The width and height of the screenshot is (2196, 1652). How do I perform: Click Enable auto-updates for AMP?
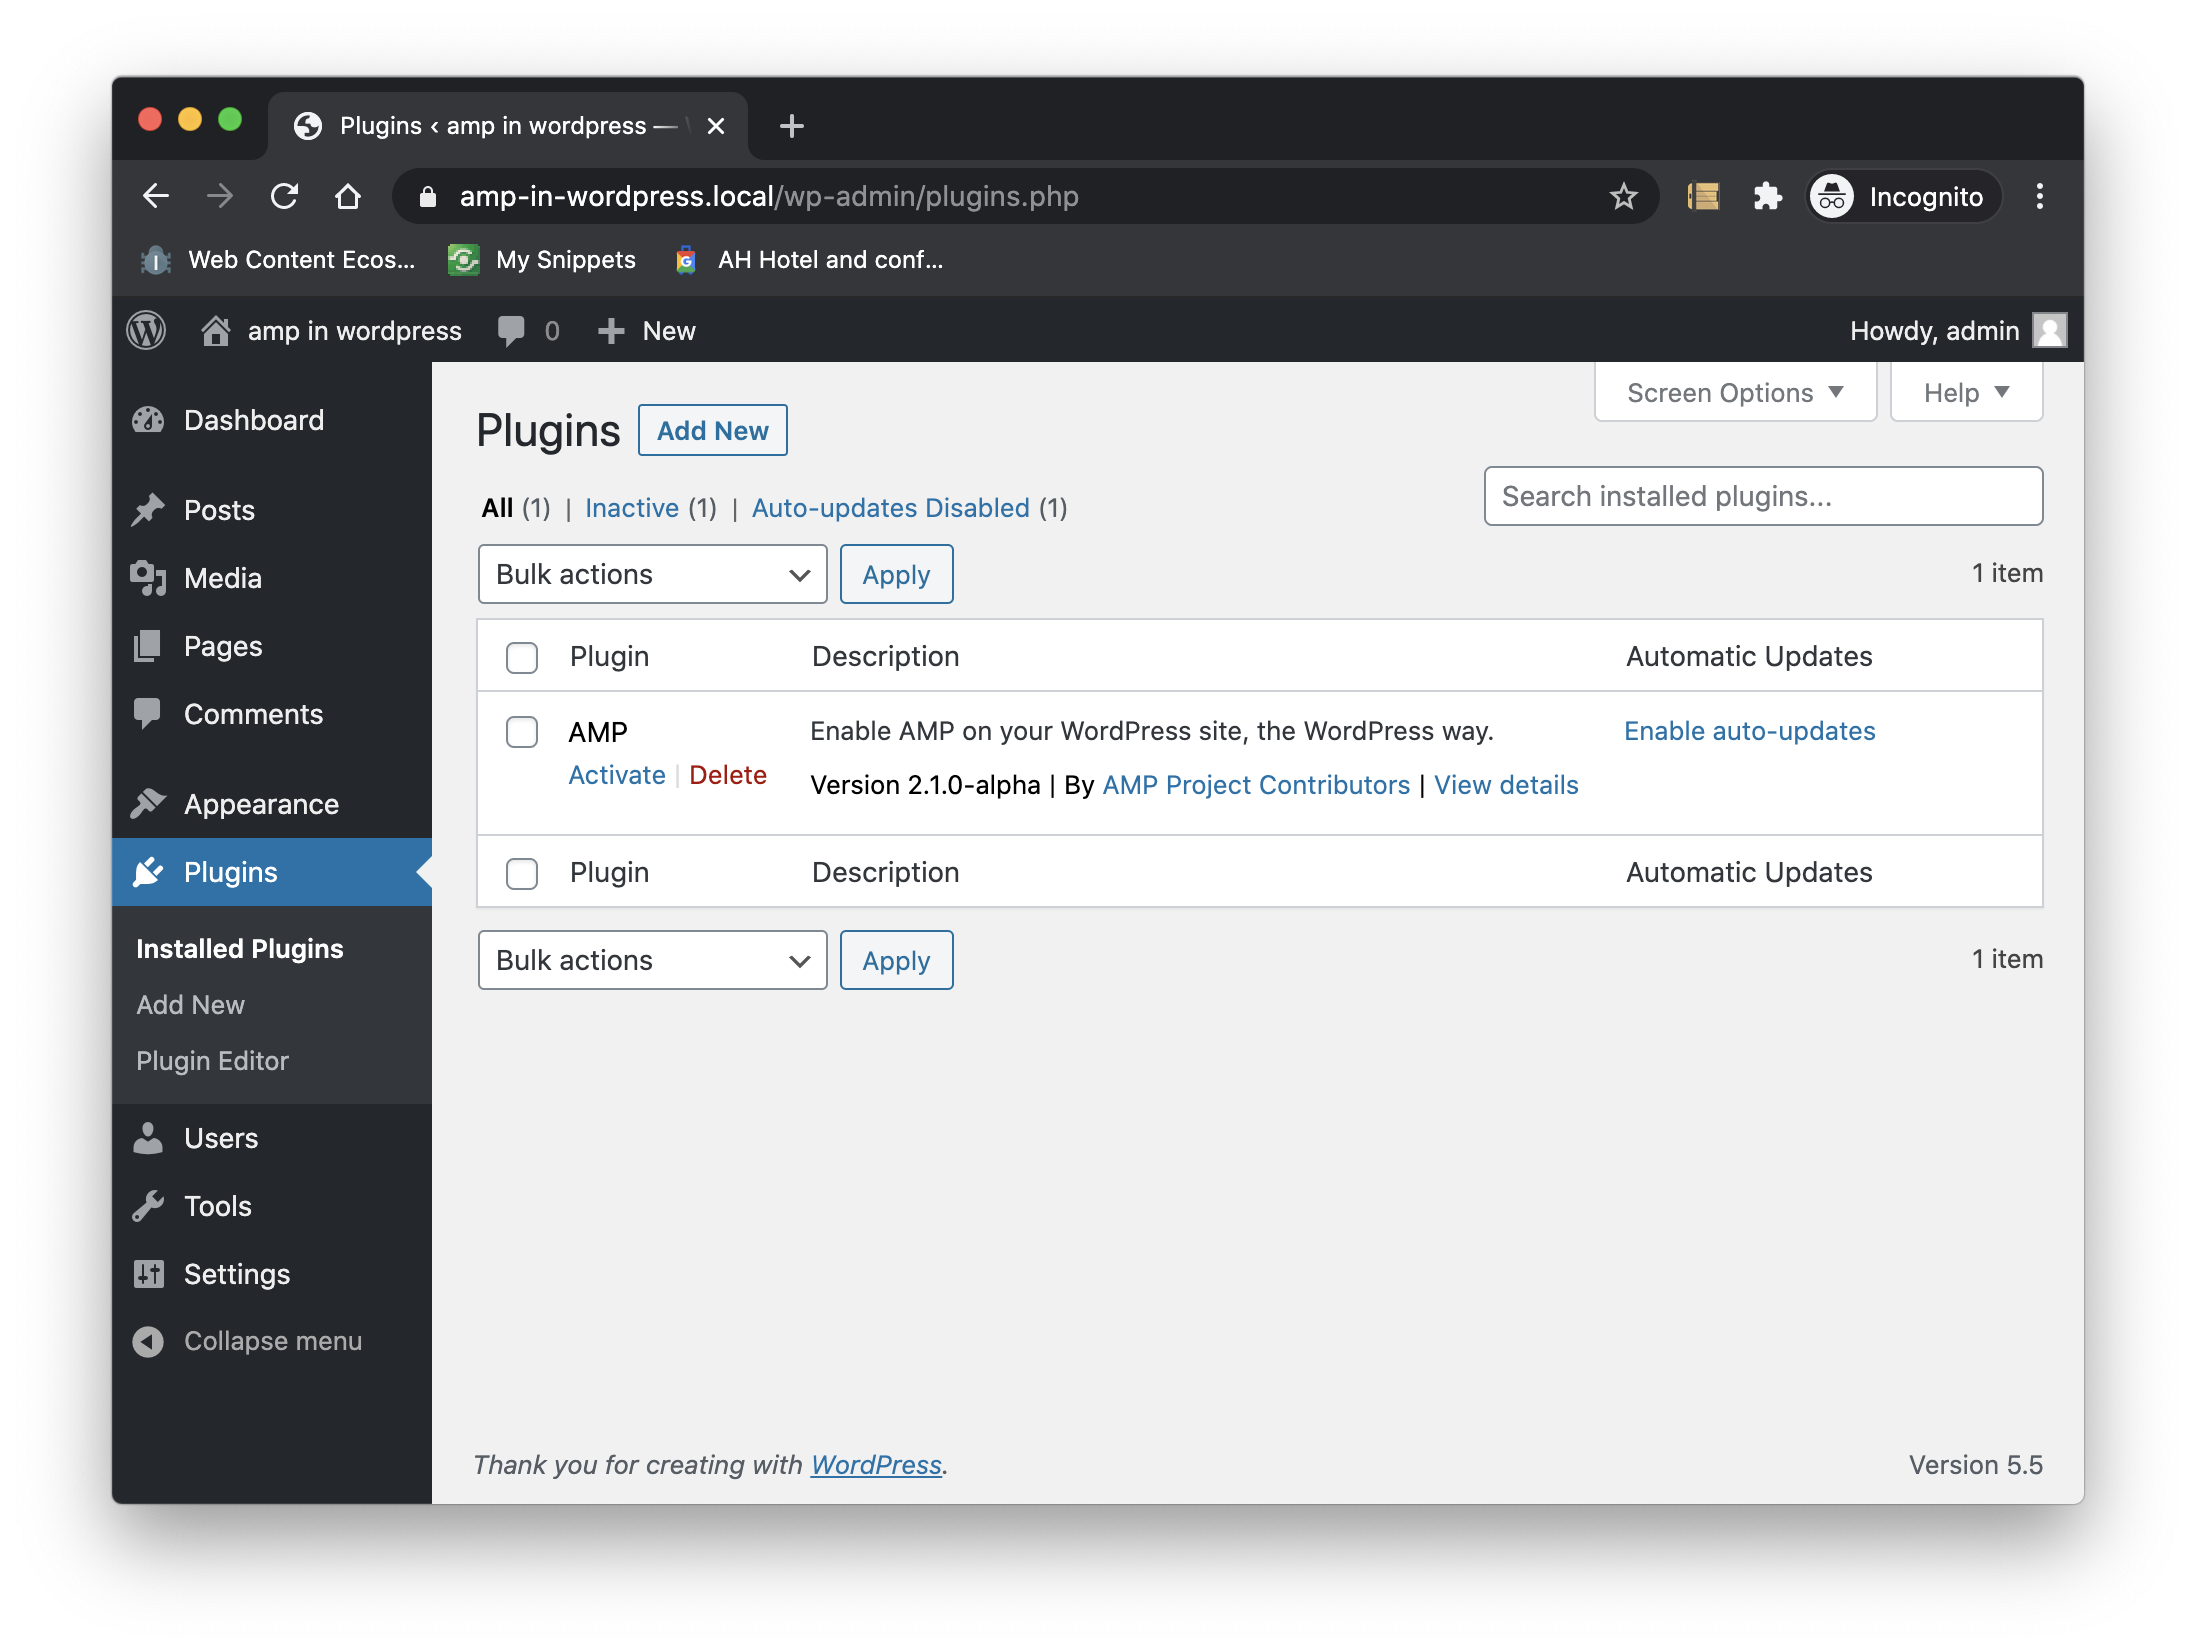(1748, 731)
